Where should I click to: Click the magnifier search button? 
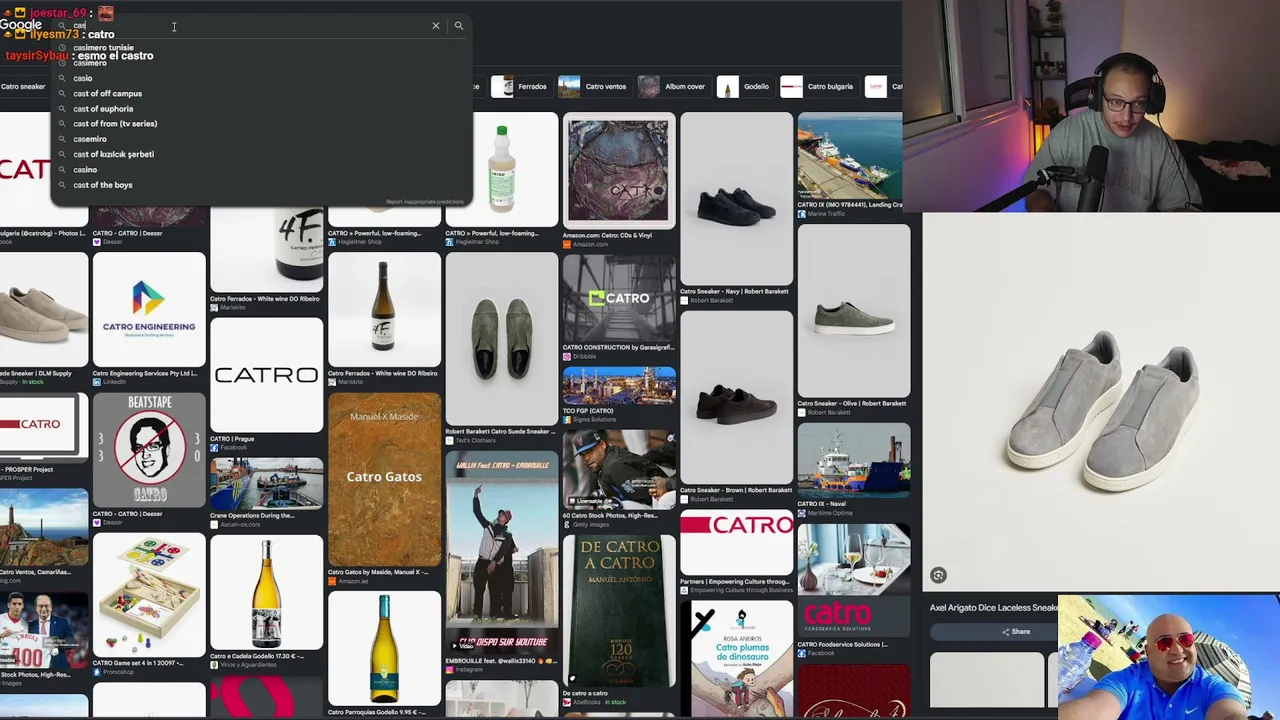pos(459,26)
